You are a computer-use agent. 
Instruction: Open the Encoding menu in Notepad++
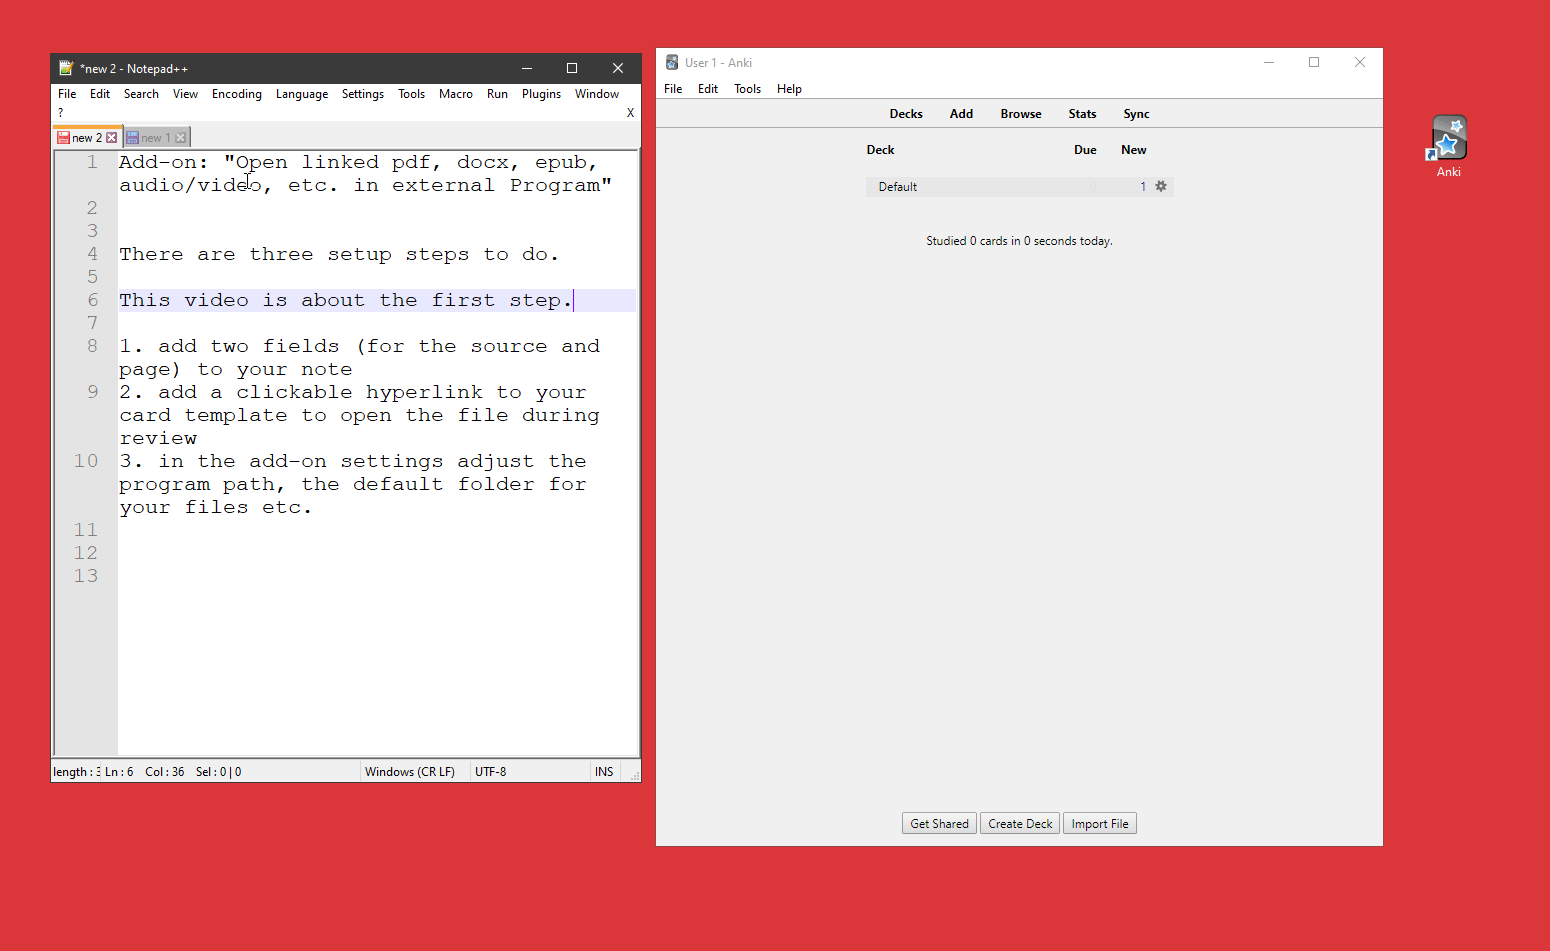click(236, 94)
